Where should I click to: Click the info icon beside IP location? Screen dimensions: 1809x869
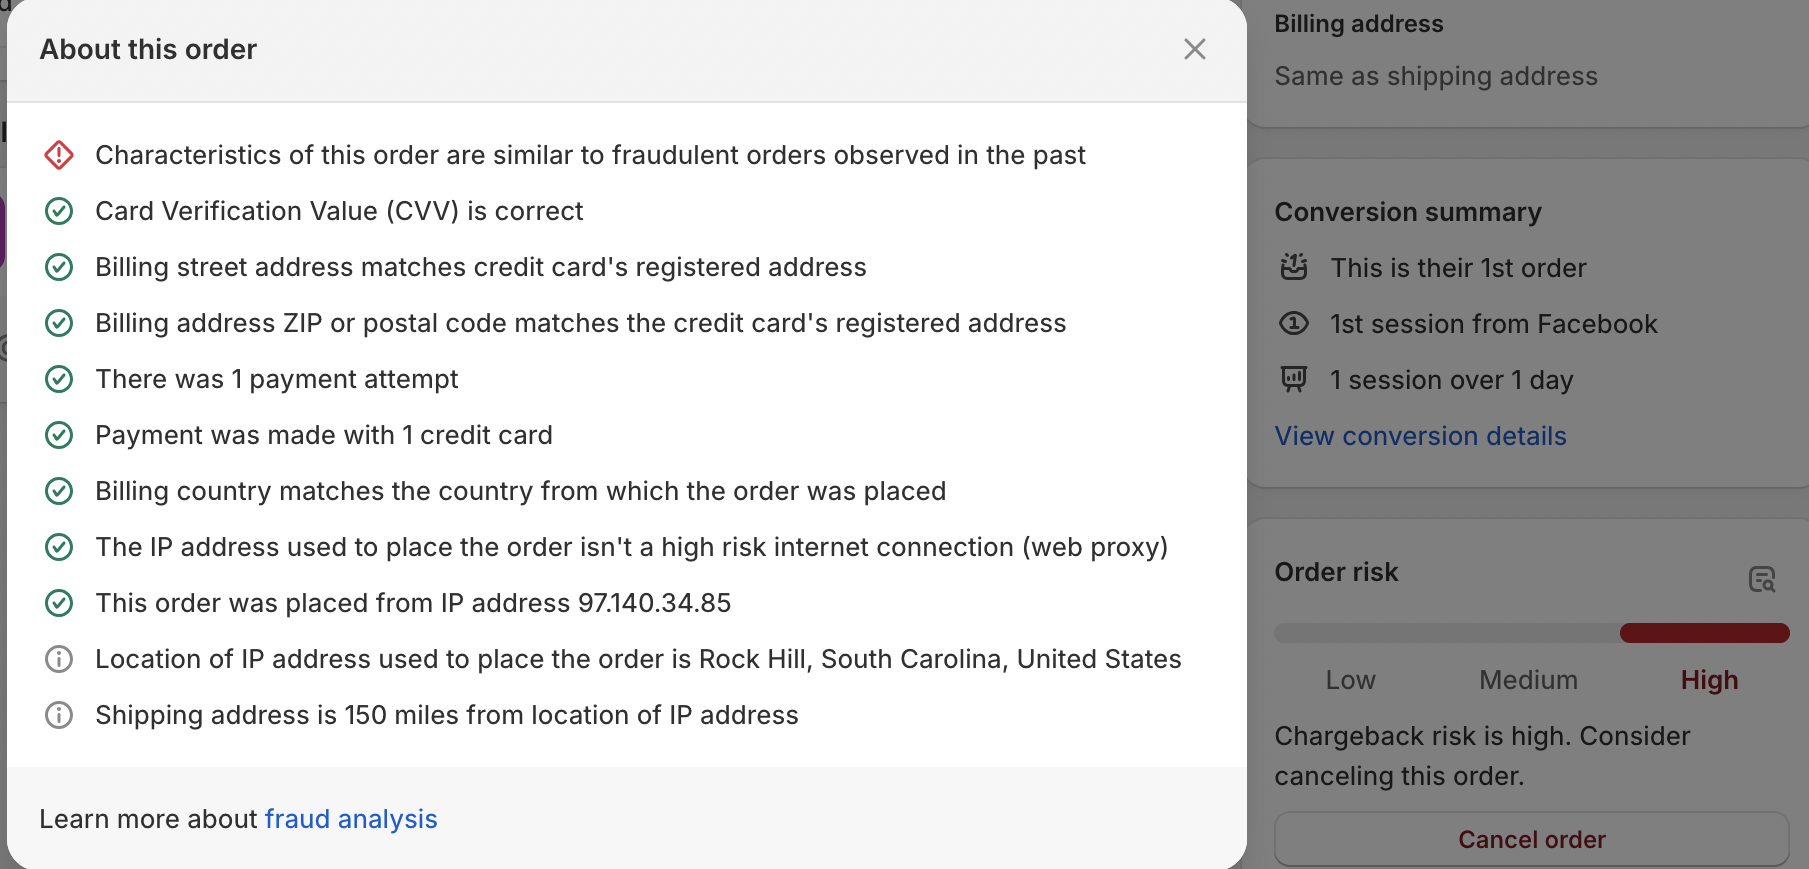click(59, 659)
